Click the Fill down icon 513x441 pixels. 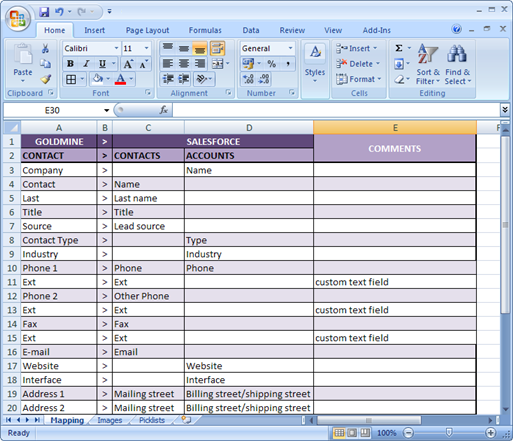click(x=399, y=63)
